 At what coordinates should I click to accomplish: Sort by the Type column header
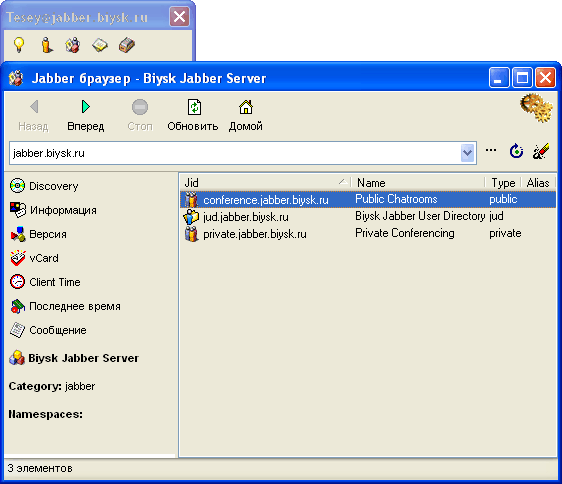[503, 182]
